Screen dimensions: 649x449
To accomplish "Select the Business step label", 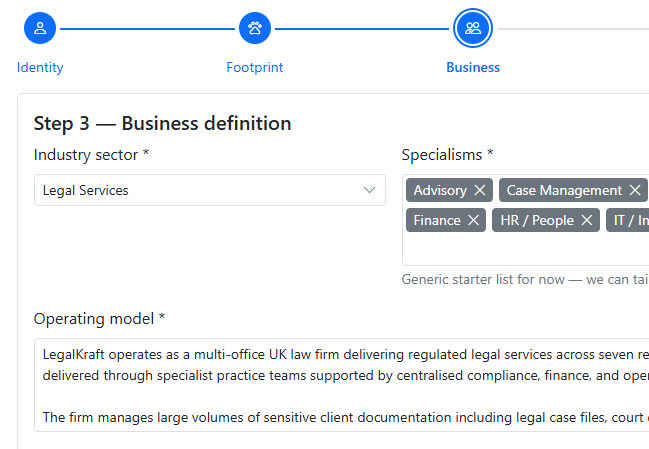I will (473, 68).
